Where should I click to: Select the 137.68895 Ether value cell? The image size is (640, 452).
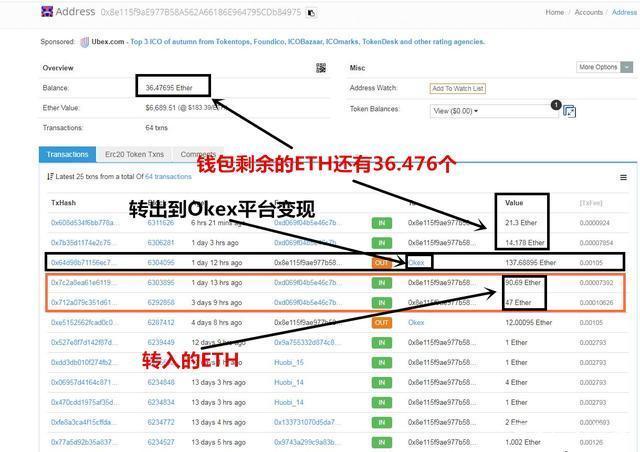[x=531, y=263]
